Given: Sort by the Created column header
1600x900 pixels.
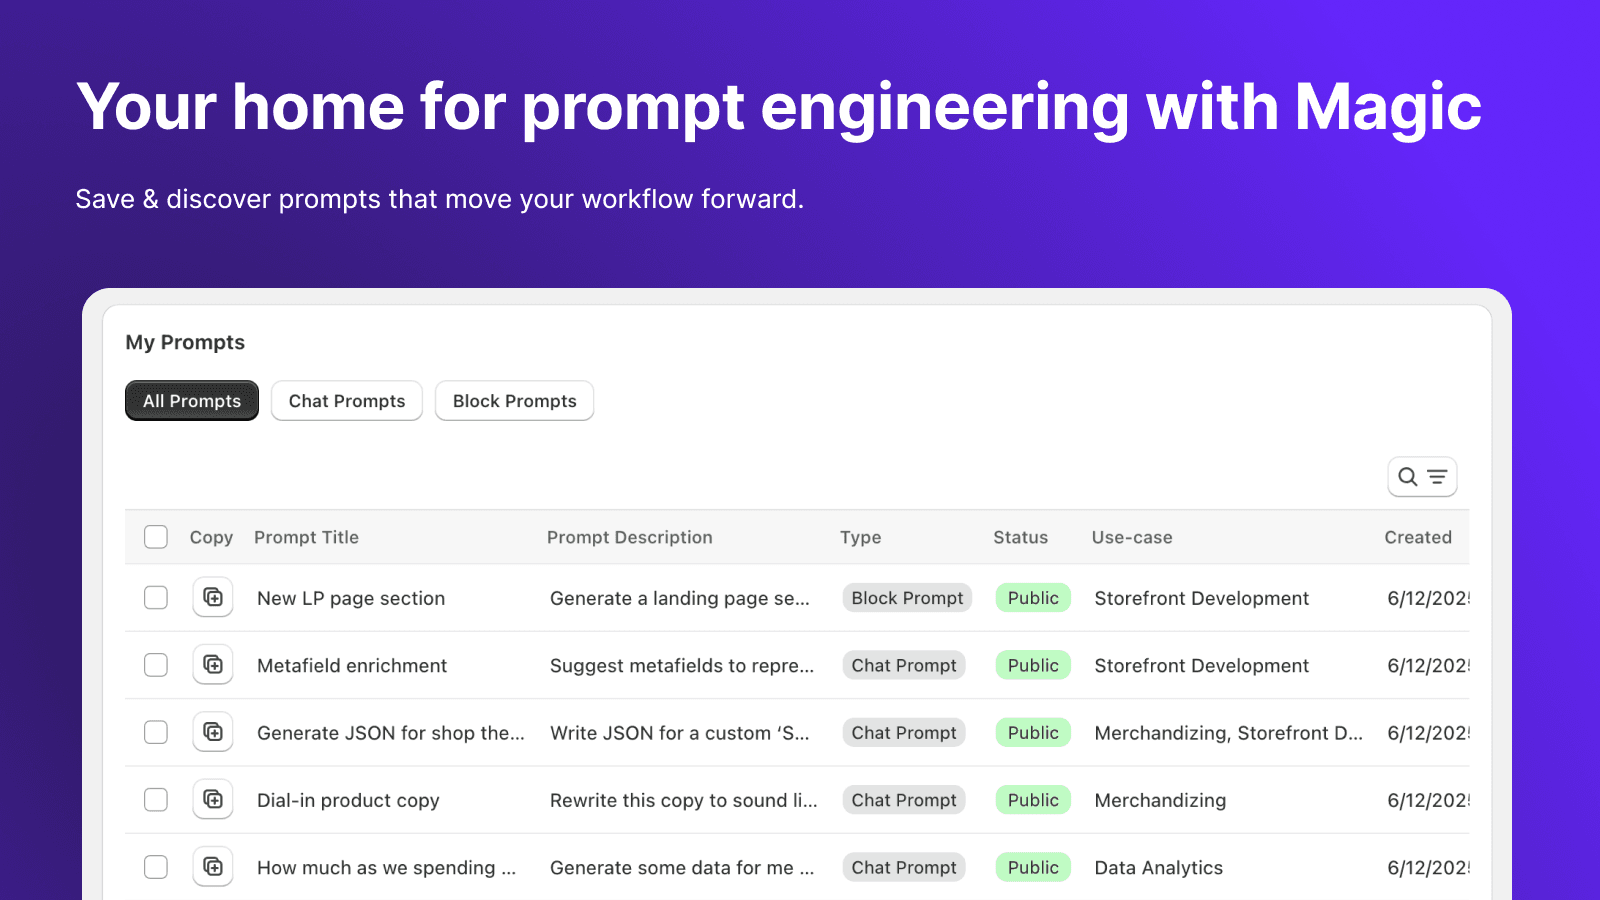Looking at the screenshot, I should [x=1418, y=537].
